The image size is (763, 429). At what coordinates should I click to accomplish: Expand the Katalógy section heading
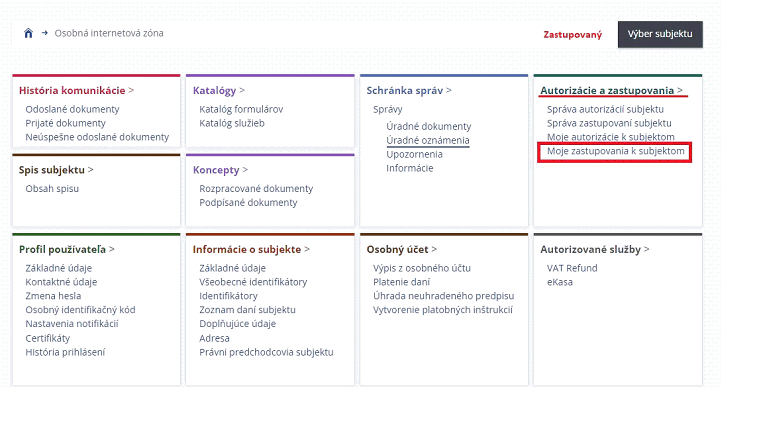pos(218,90)
